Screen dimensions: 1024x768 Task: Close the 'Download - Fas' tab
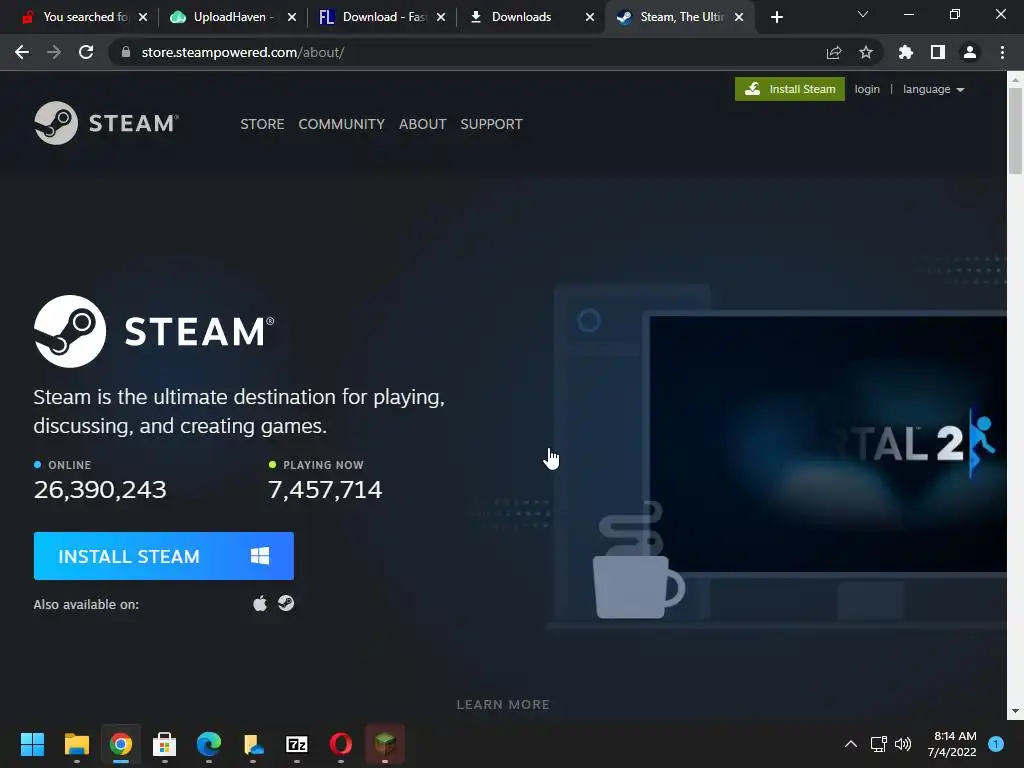(x=441, y=17)
